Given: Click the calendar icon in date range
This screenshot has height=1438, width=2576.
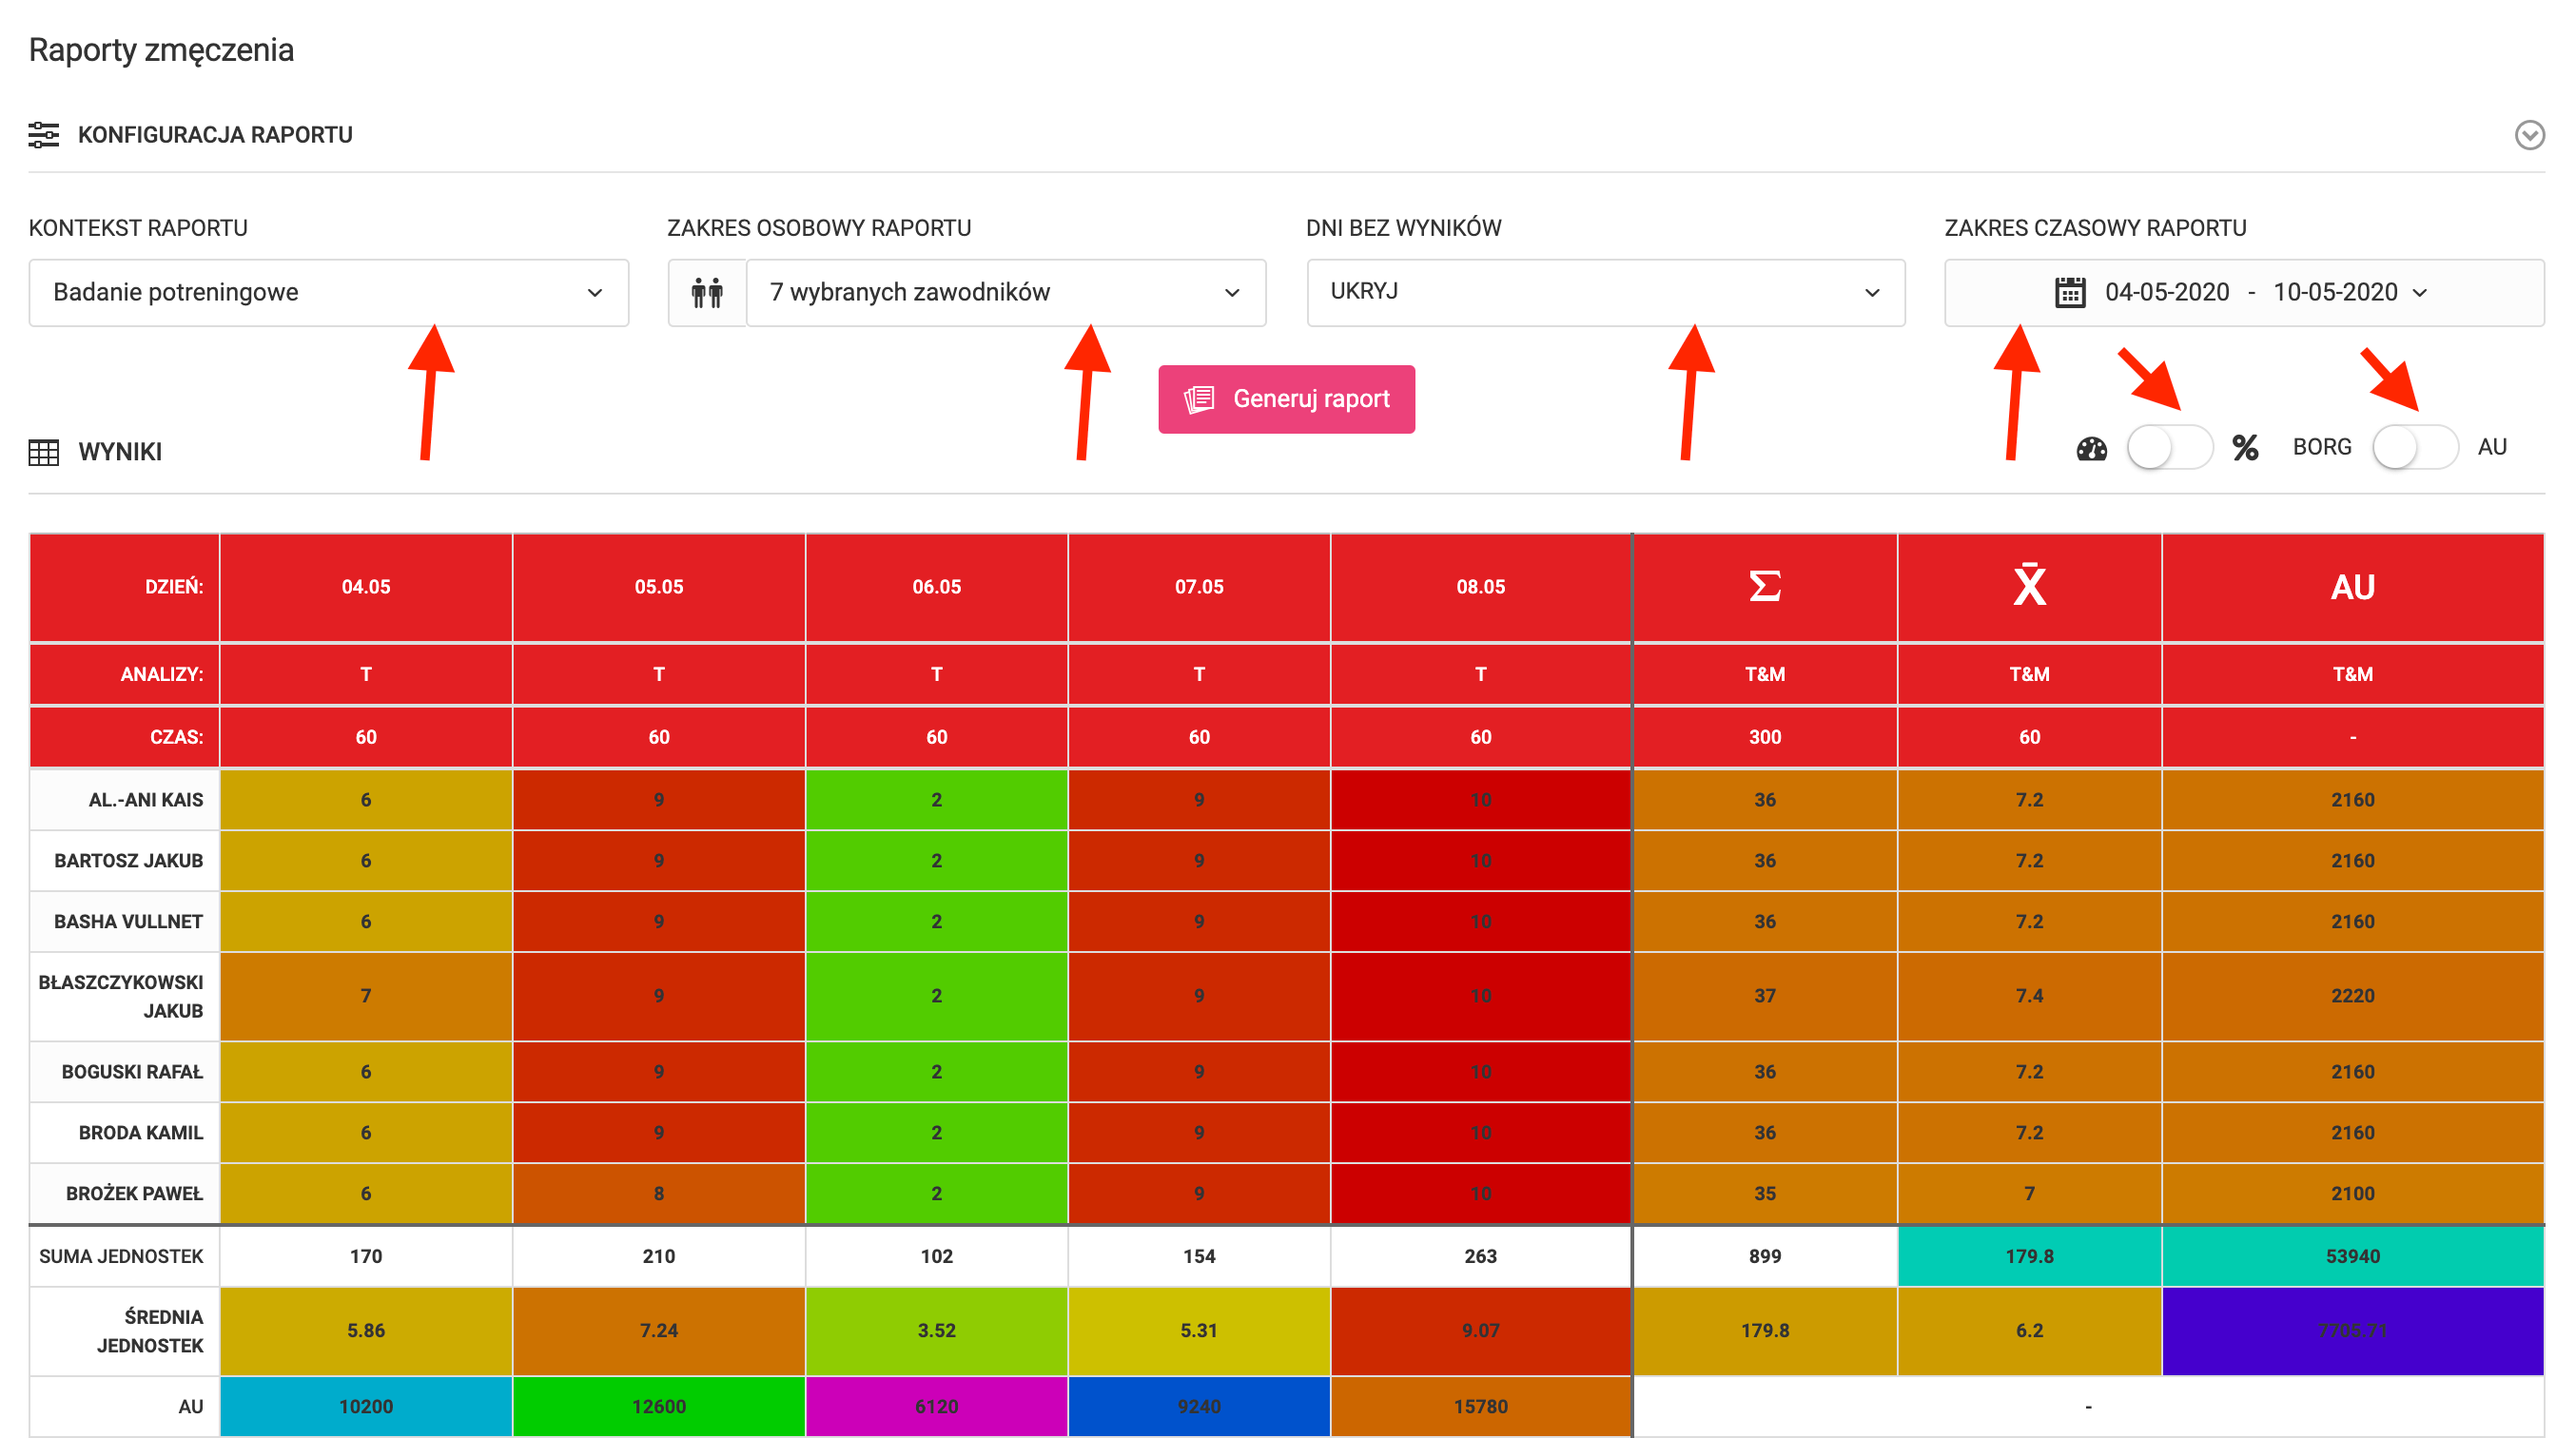Looking at the screenshot, I should tap(2069, 293).
